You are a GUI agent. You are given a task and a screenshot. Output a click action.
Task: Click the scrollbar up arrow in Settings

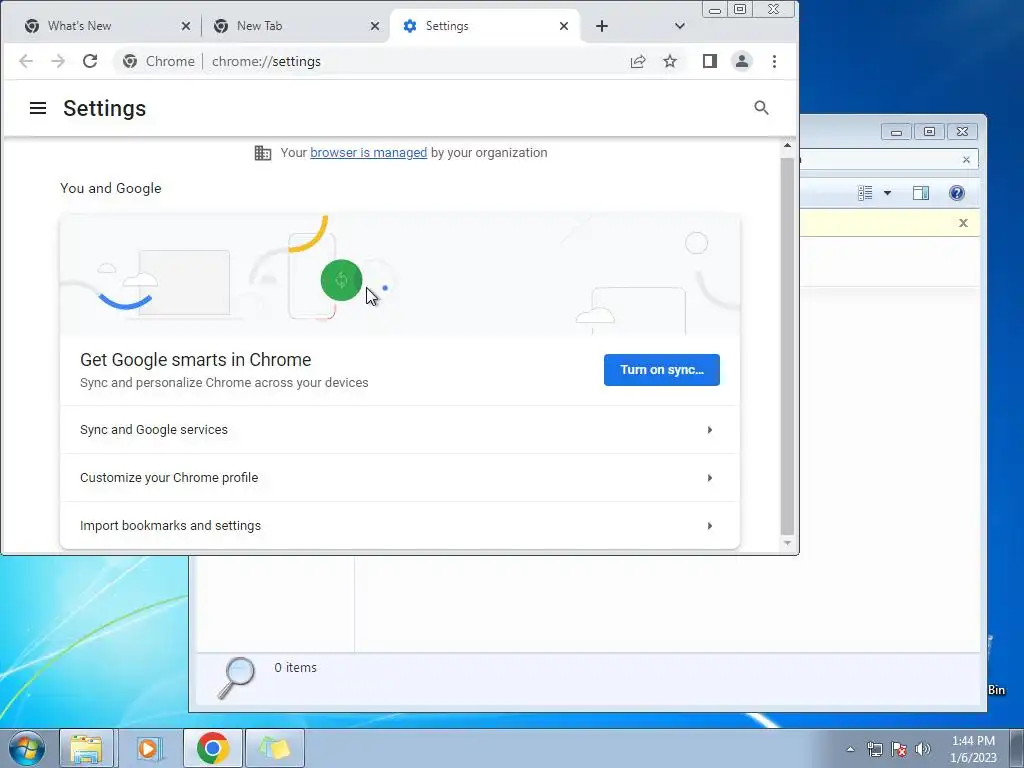point(788,146)
